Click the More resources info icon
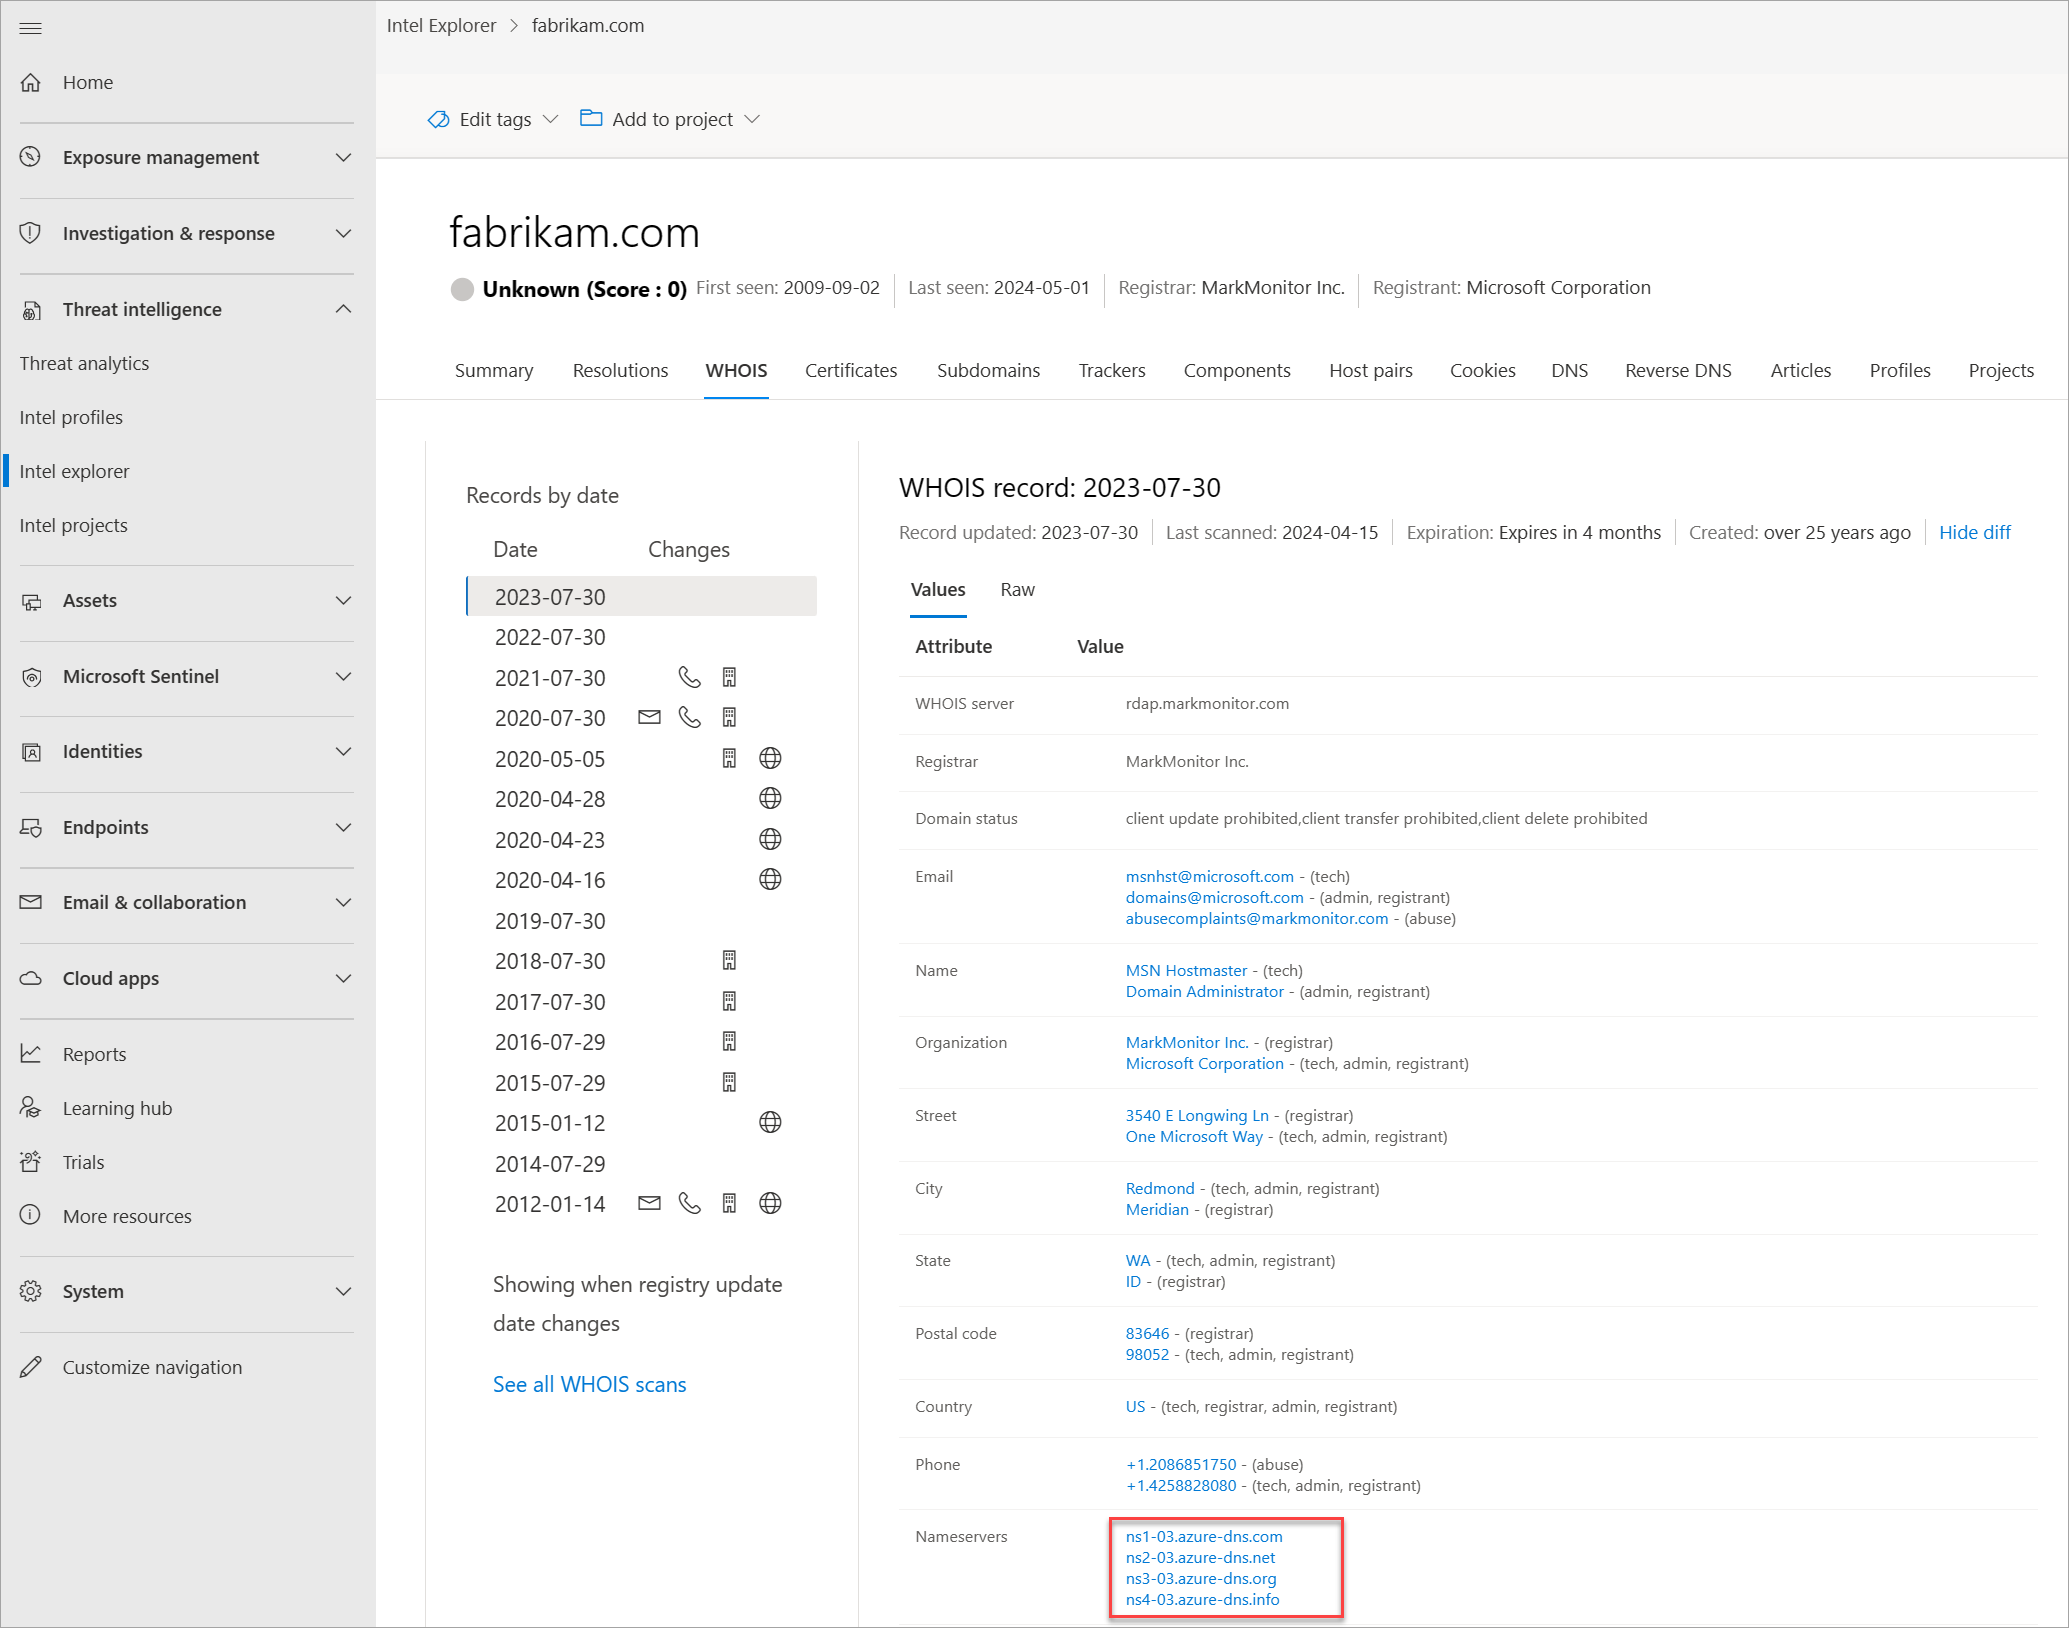The width and height of the screenshot is (2069, 1628). click(31, 1216)
